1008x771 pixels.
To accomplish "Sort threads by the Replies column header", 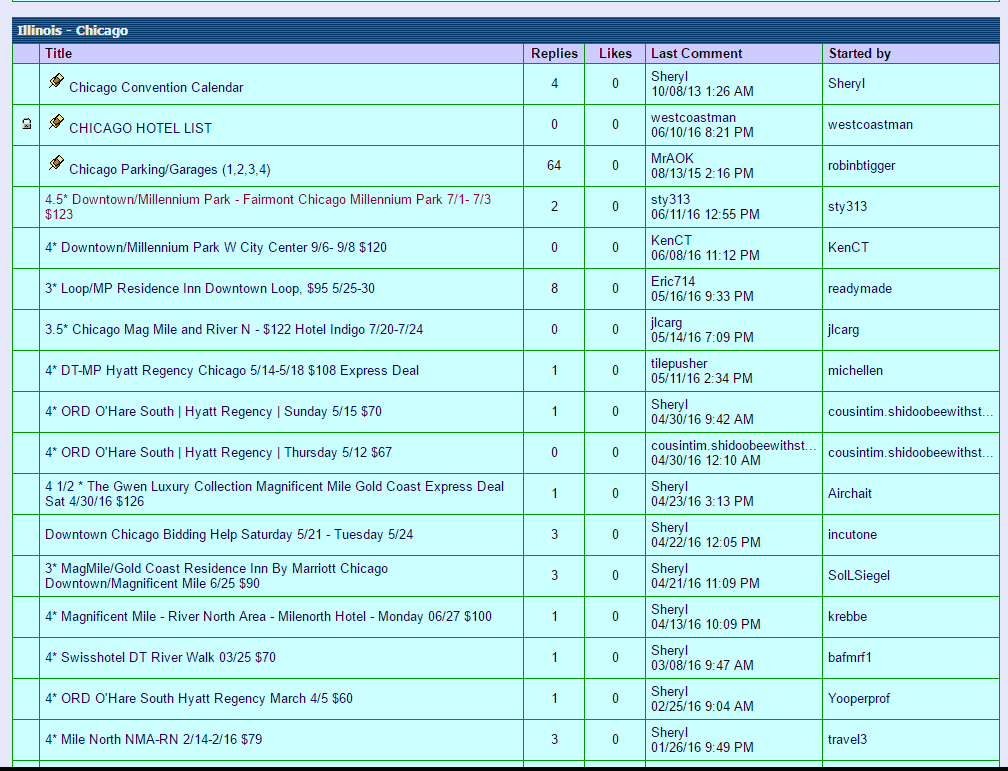I will pos(554,53).
